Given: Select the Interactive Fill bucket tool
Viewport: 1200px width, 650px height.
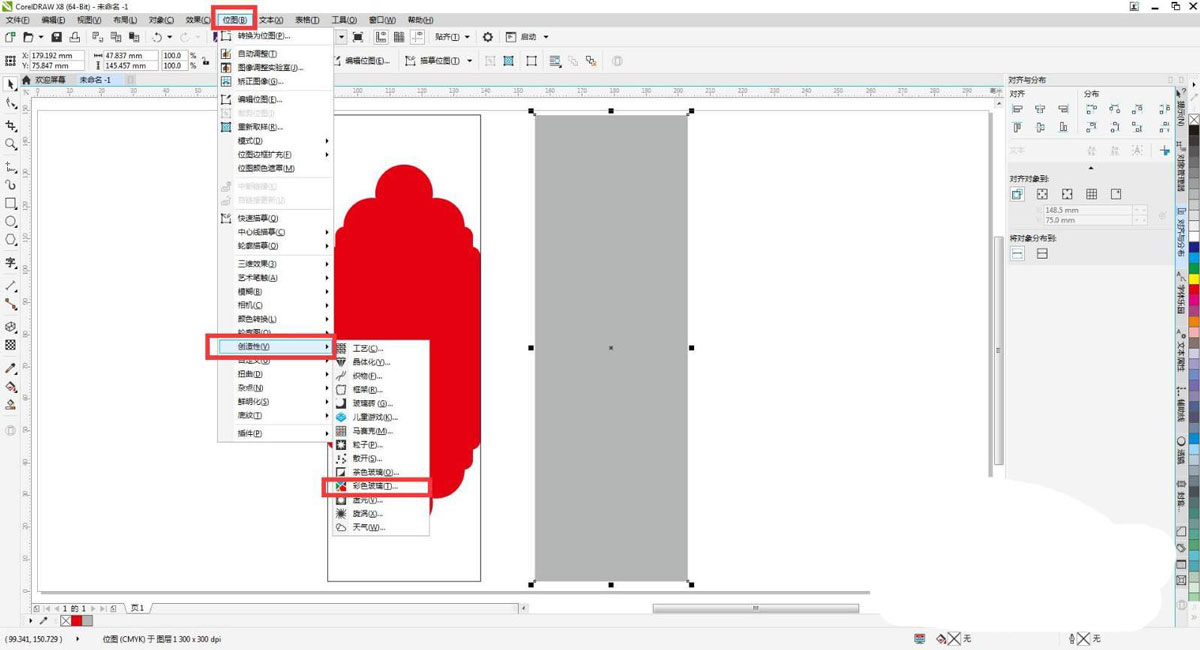Looking at the screenshot, I should pos(11,387).
